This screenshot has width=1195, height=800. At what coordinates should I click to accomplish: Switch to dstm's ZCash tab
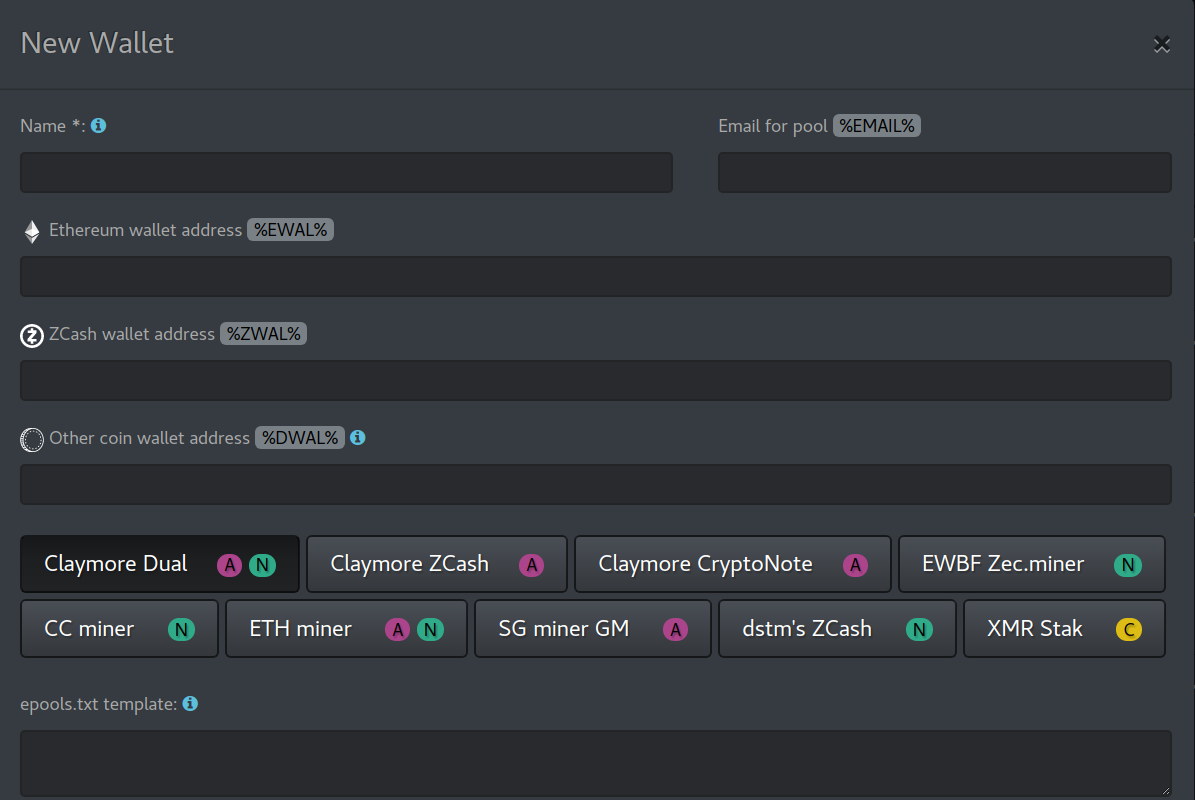click(x=837, y=629)
